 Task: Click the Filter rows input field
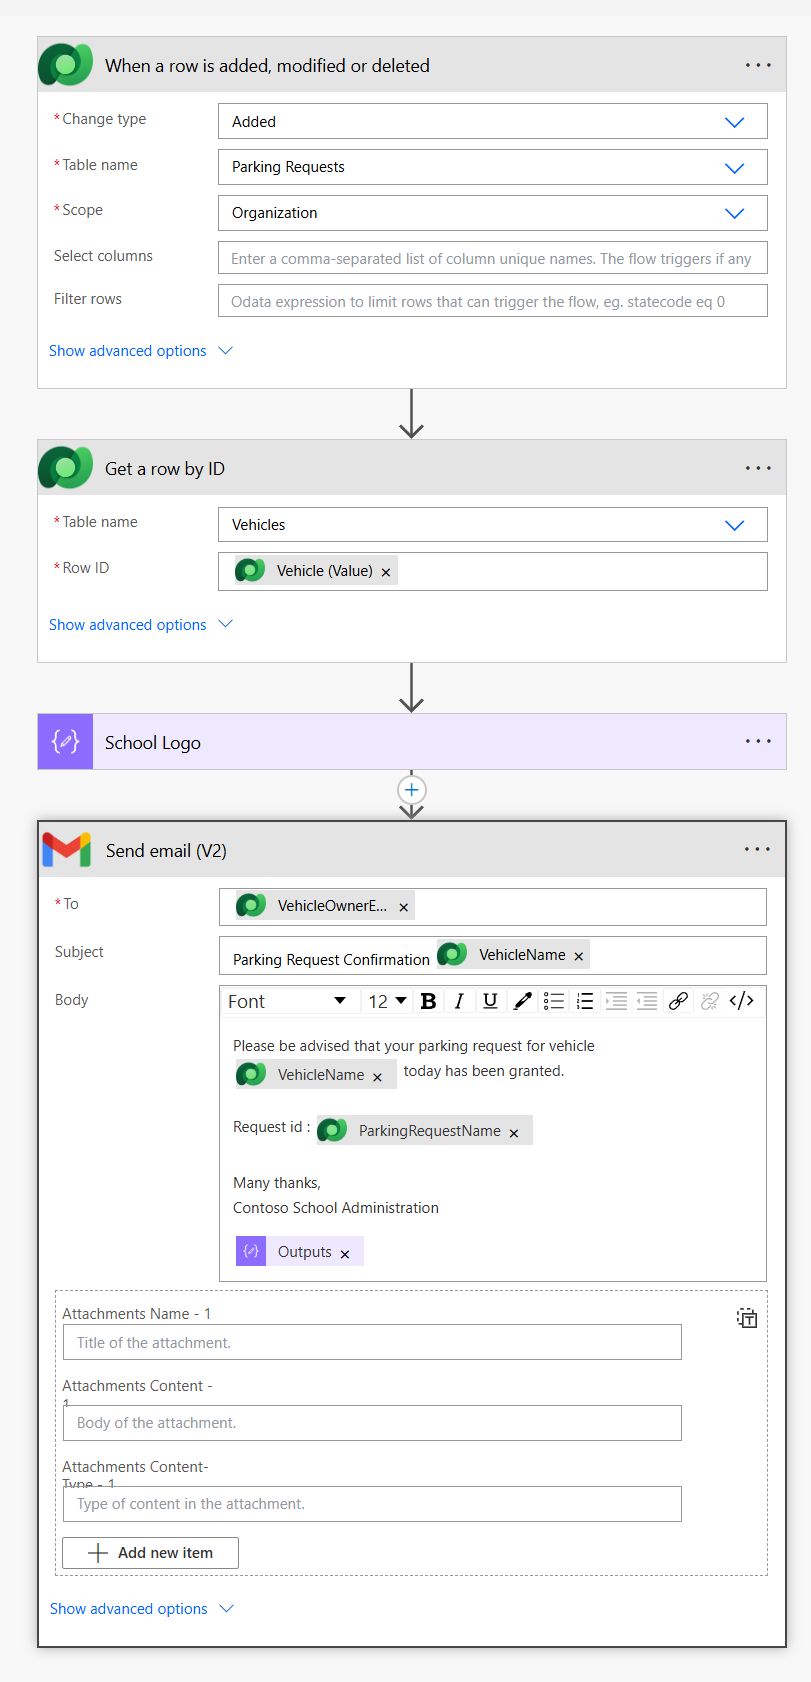(x=492, y=301)
